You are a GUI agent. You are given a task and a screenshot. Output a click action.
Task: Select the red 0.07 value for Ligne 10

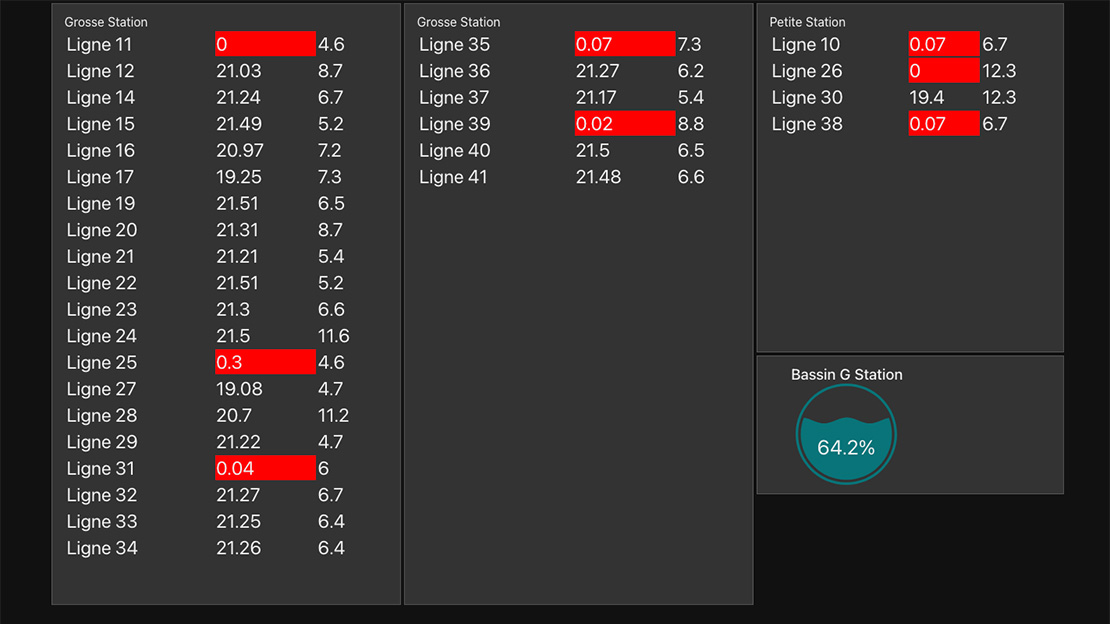point(943,44)
